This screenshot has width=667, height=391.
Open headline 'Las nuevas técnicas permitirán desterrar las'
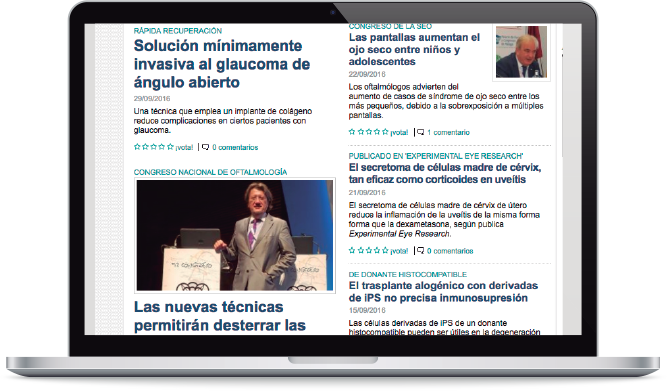click(219, 316)
